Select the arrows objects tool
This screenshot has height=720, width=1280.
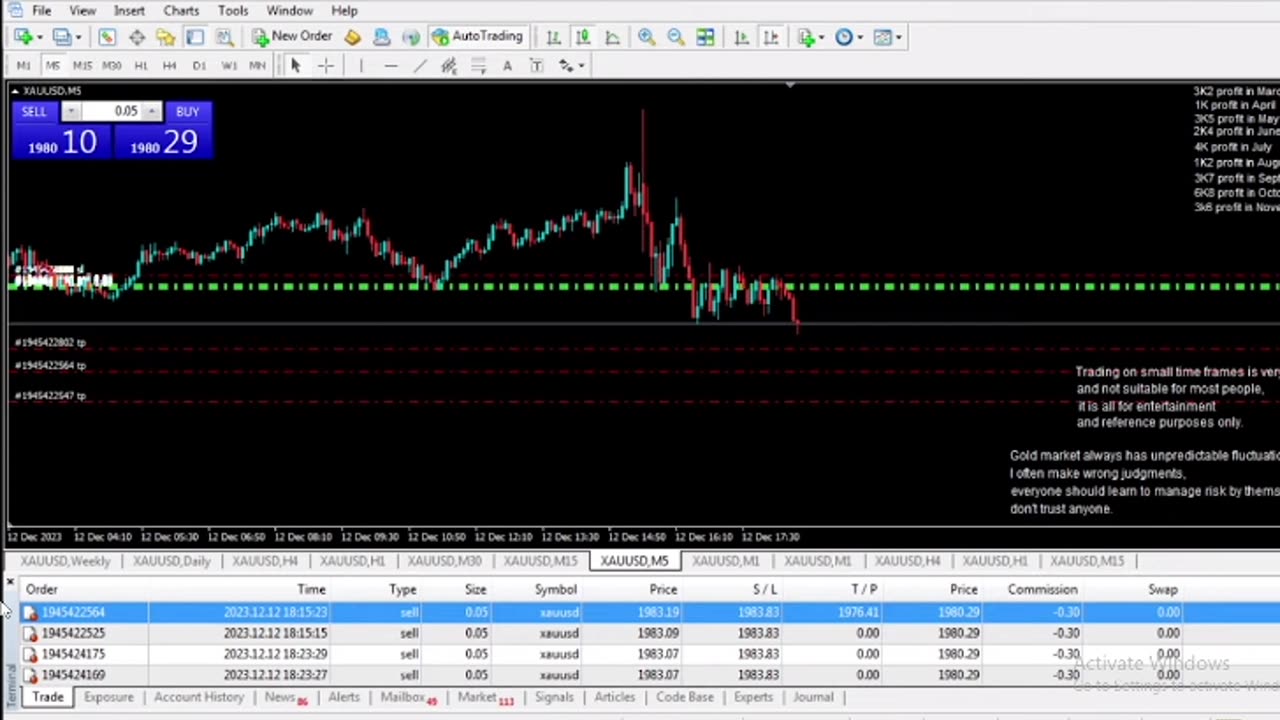[x=566, y=66]
